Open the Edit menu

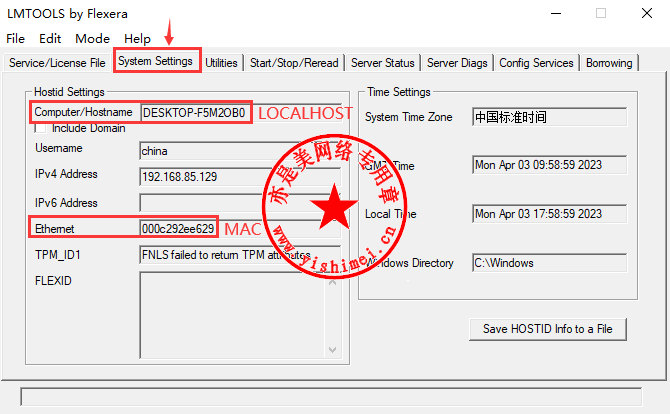coord(50,39)
